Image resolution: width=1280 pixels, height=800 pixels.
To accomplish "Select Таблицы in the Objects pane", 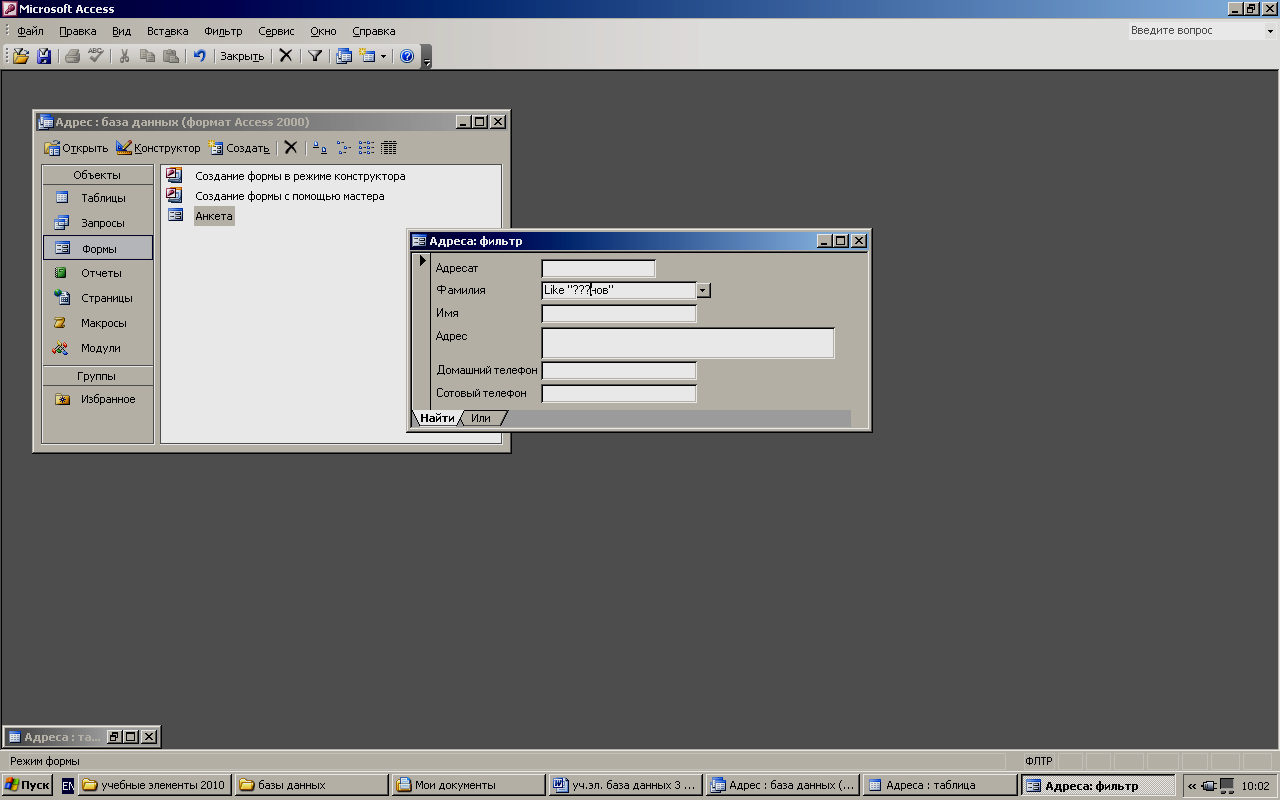I will 98,198.
